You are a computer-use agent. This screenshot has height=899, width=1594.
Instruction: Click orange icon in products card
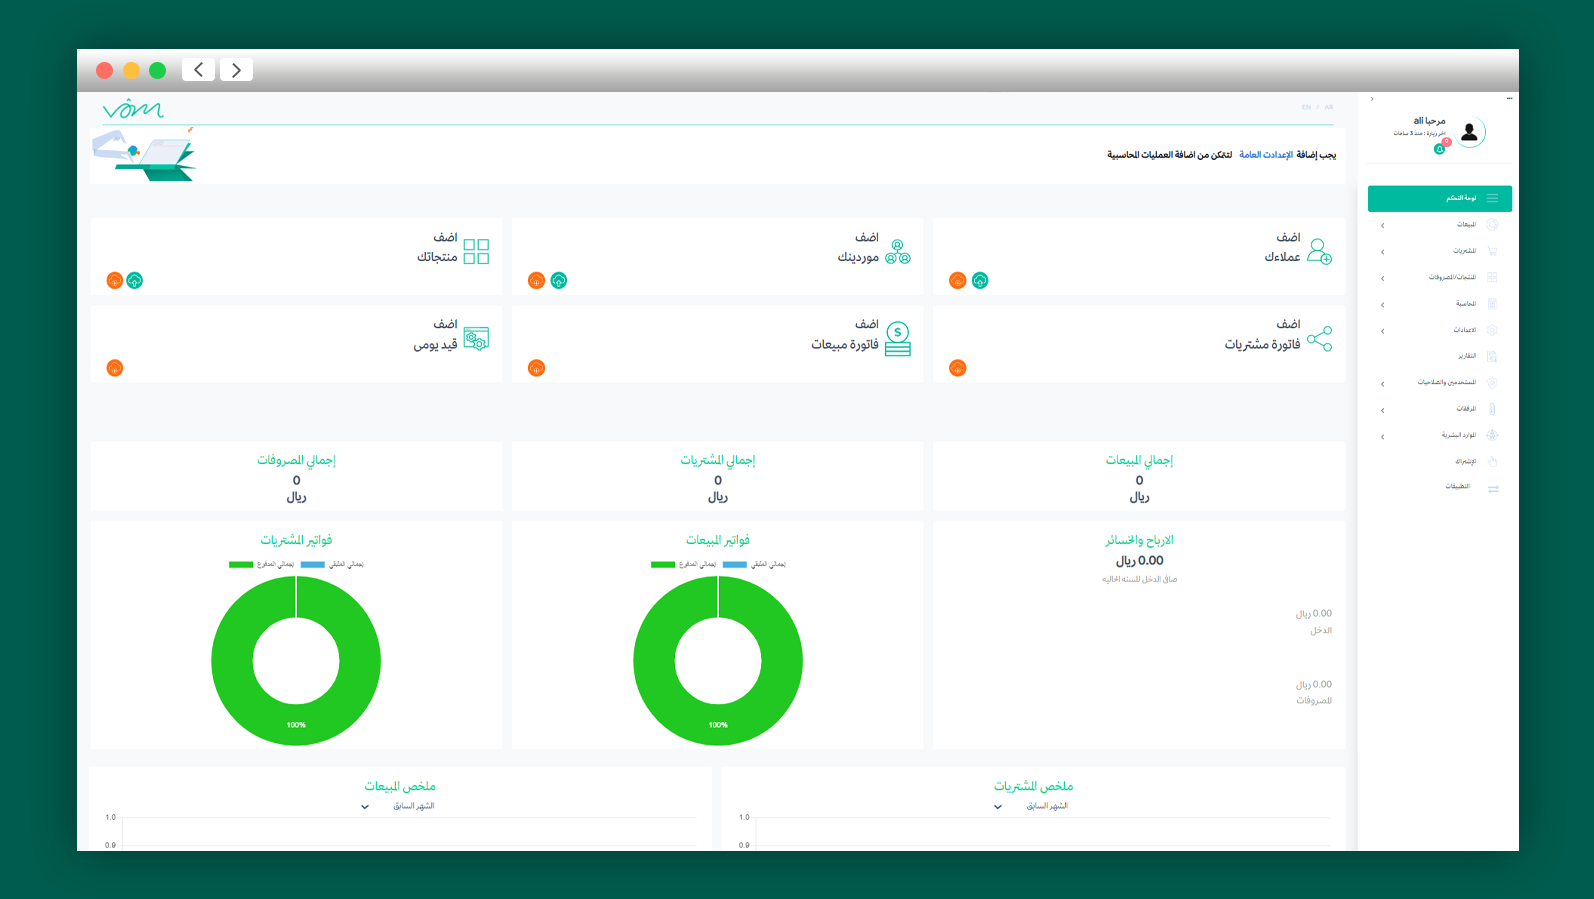tap(115, 281)
